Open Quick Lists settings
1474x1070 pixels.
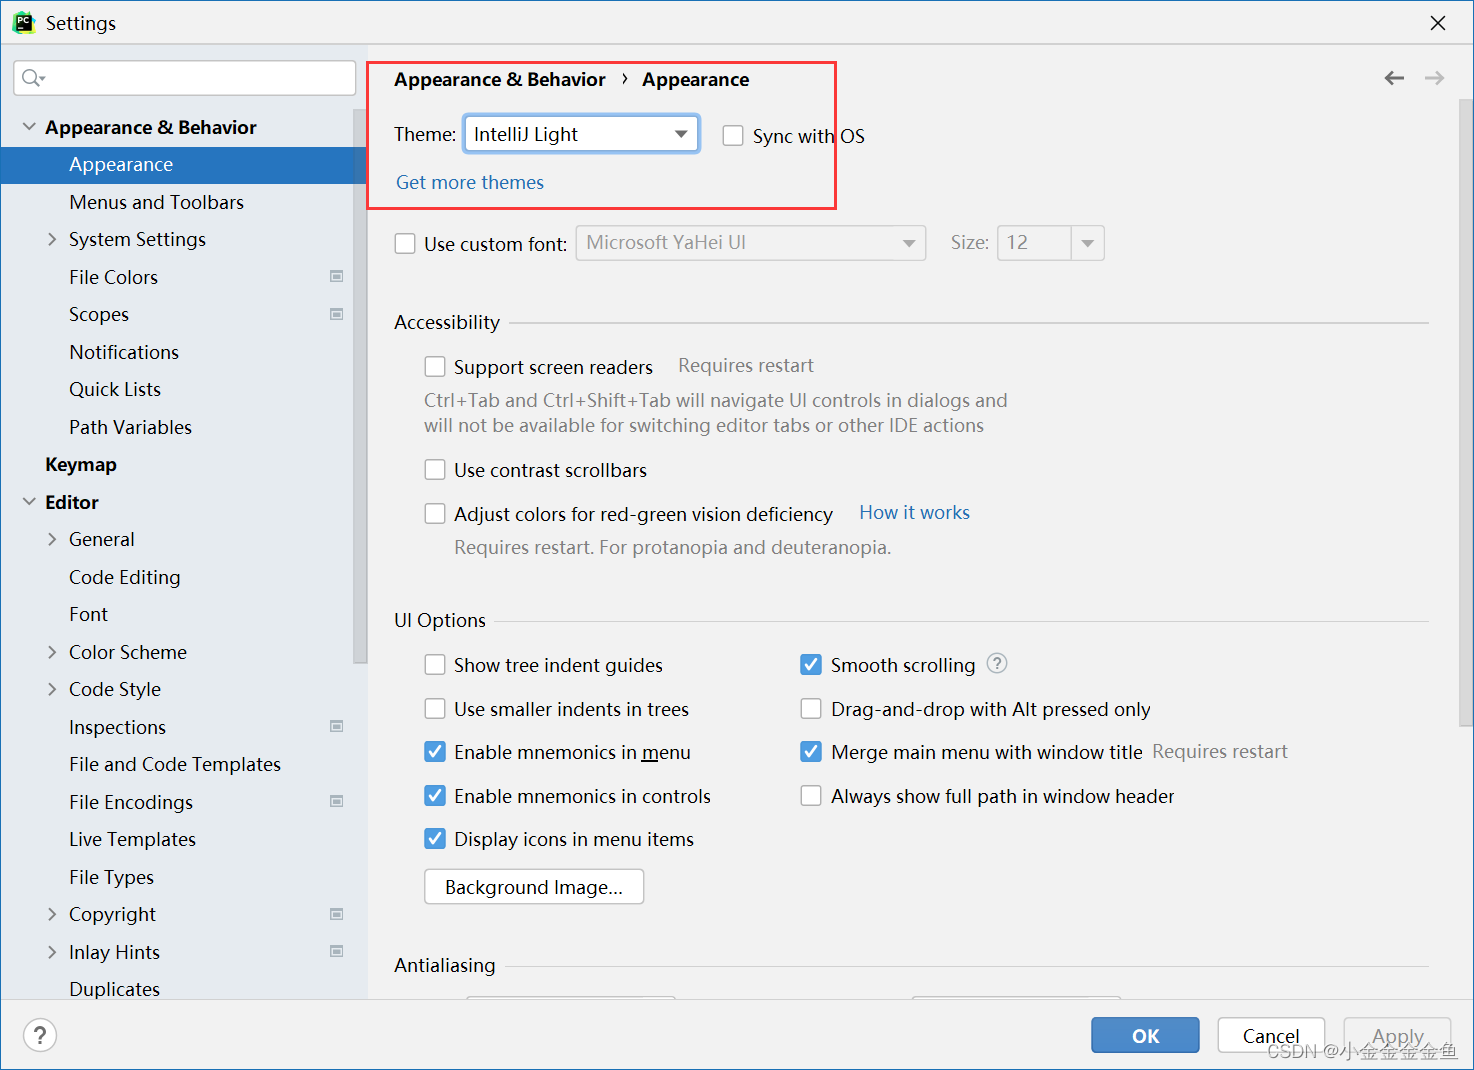(115, 389)
